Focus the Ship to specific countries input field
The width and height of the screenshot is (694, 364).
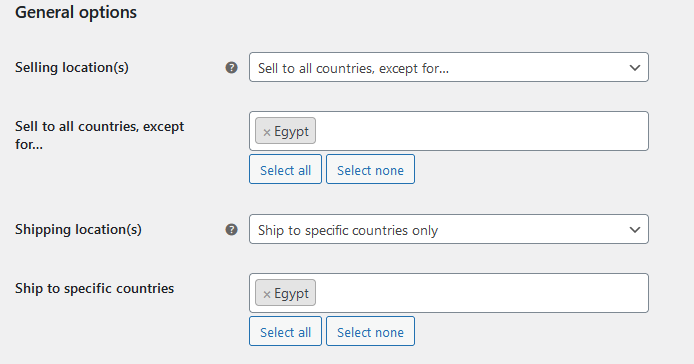pyautogui.click(x=482, y=293)
